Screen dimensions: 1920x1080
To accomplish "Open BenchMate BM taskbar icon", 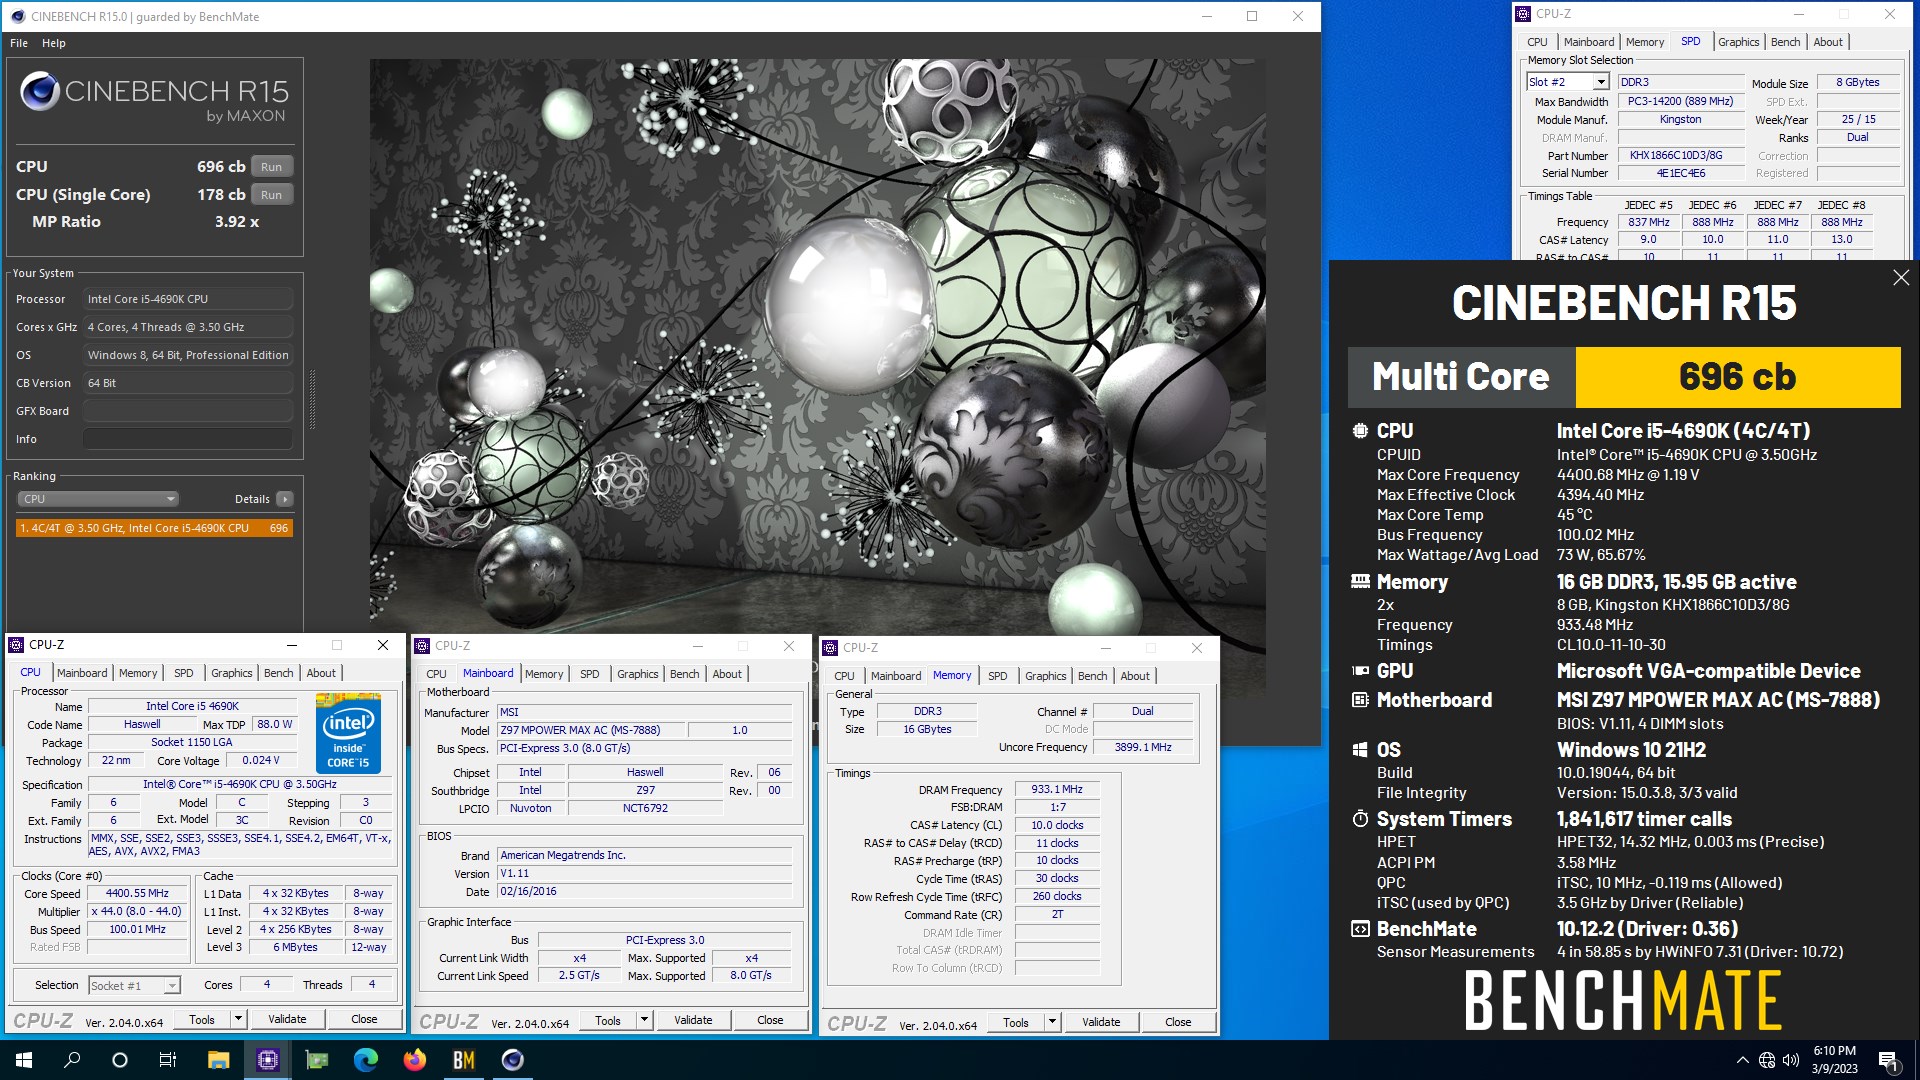I will click(463, 1060).
